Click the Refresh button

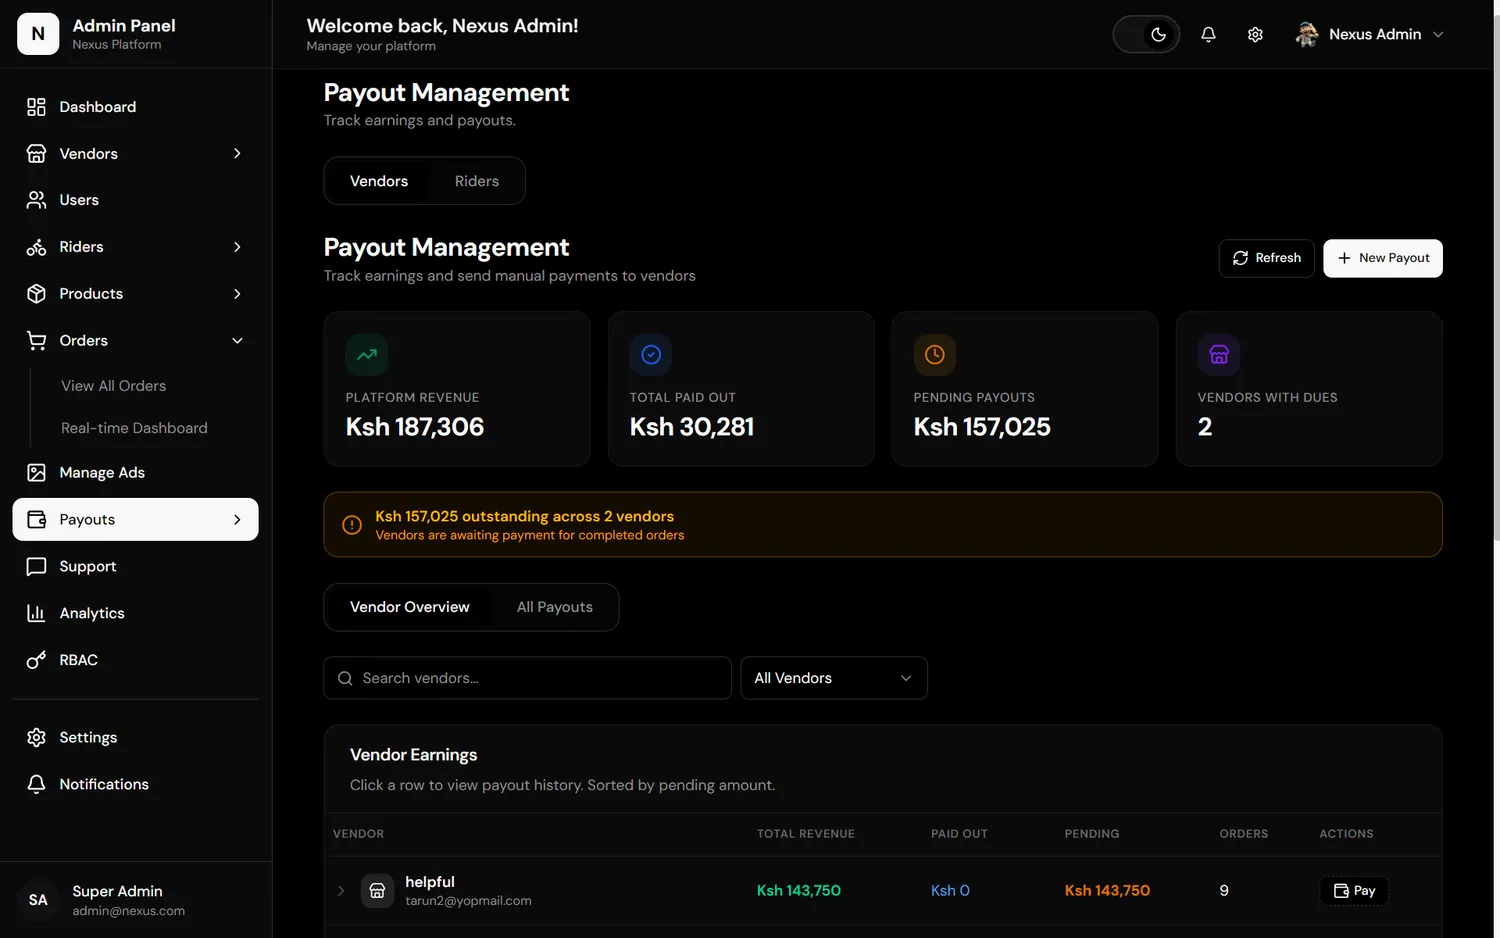(x=1267, y=258)
